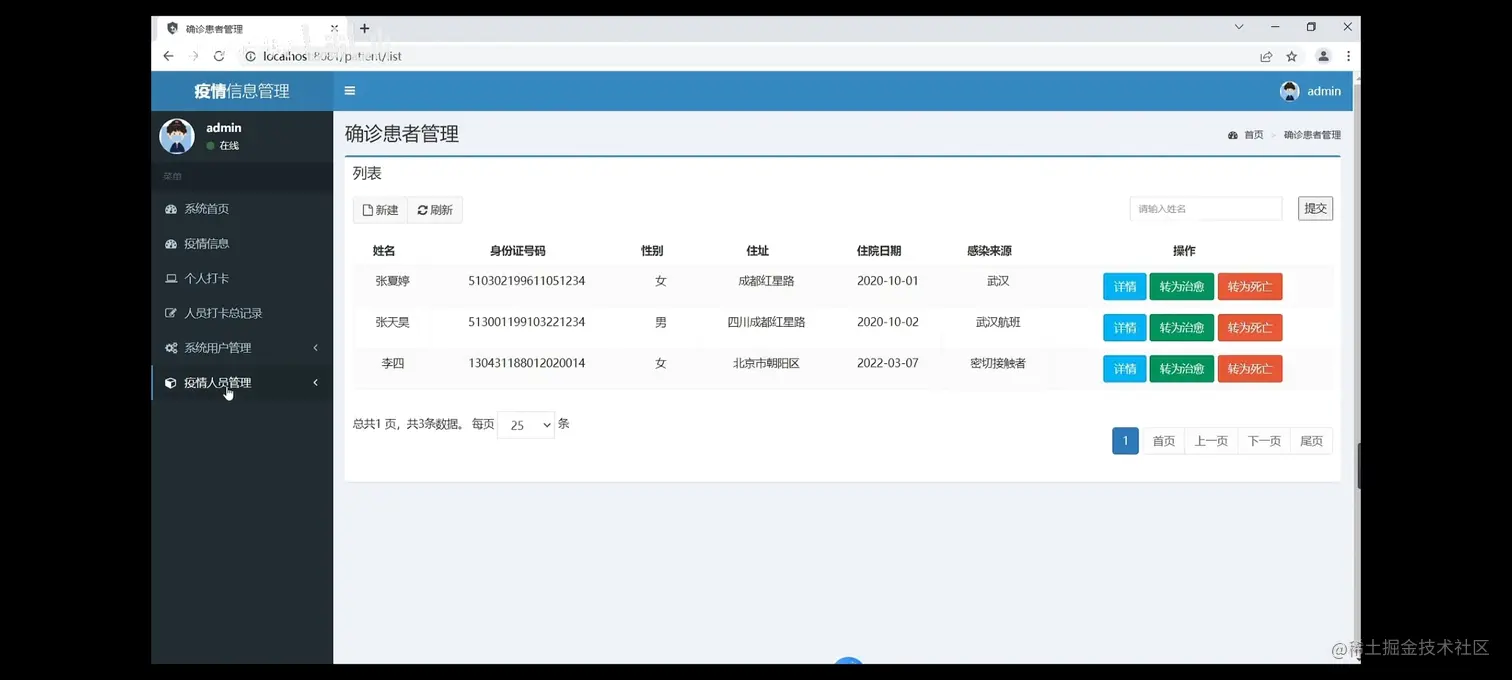Click the 上一页 pagination button
1512x680 pixels.
(1211, 441)
